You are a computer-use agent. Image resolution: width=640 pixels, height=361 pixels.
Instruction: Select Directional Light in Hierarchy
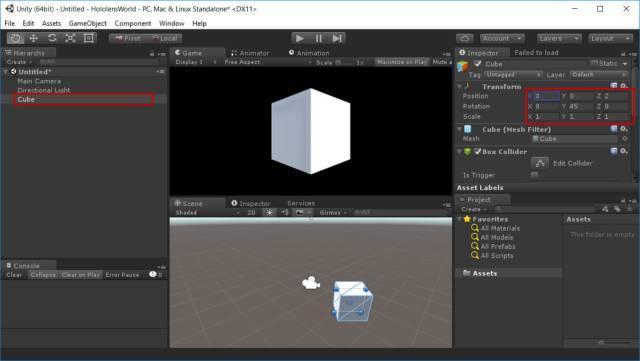(x=44, y=90)
